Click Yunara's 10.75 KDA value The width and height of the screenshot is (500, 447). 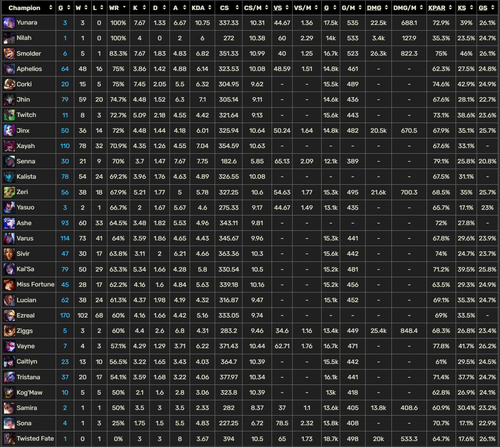[202, 23]
